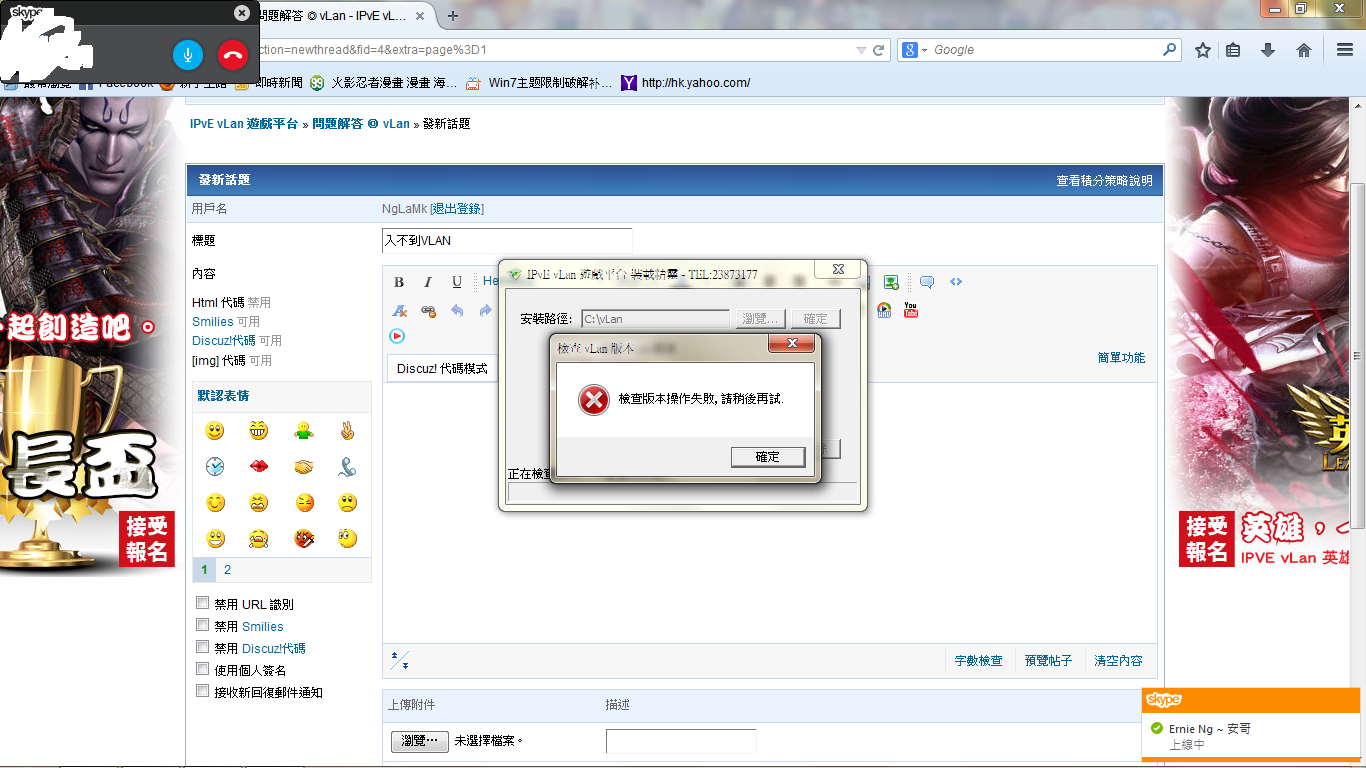Image resolution: width=1366 pixels, height=768 pixels.
Task: Check the 禁用 URL 識別 checkbox
Action: pyautogui.click(x=203, y=603)
